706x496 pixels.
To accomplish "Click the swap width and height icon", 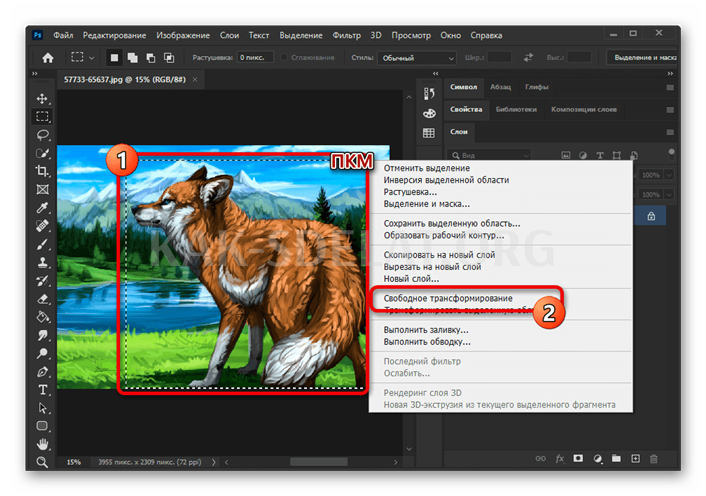I will (x=528, y=57).
